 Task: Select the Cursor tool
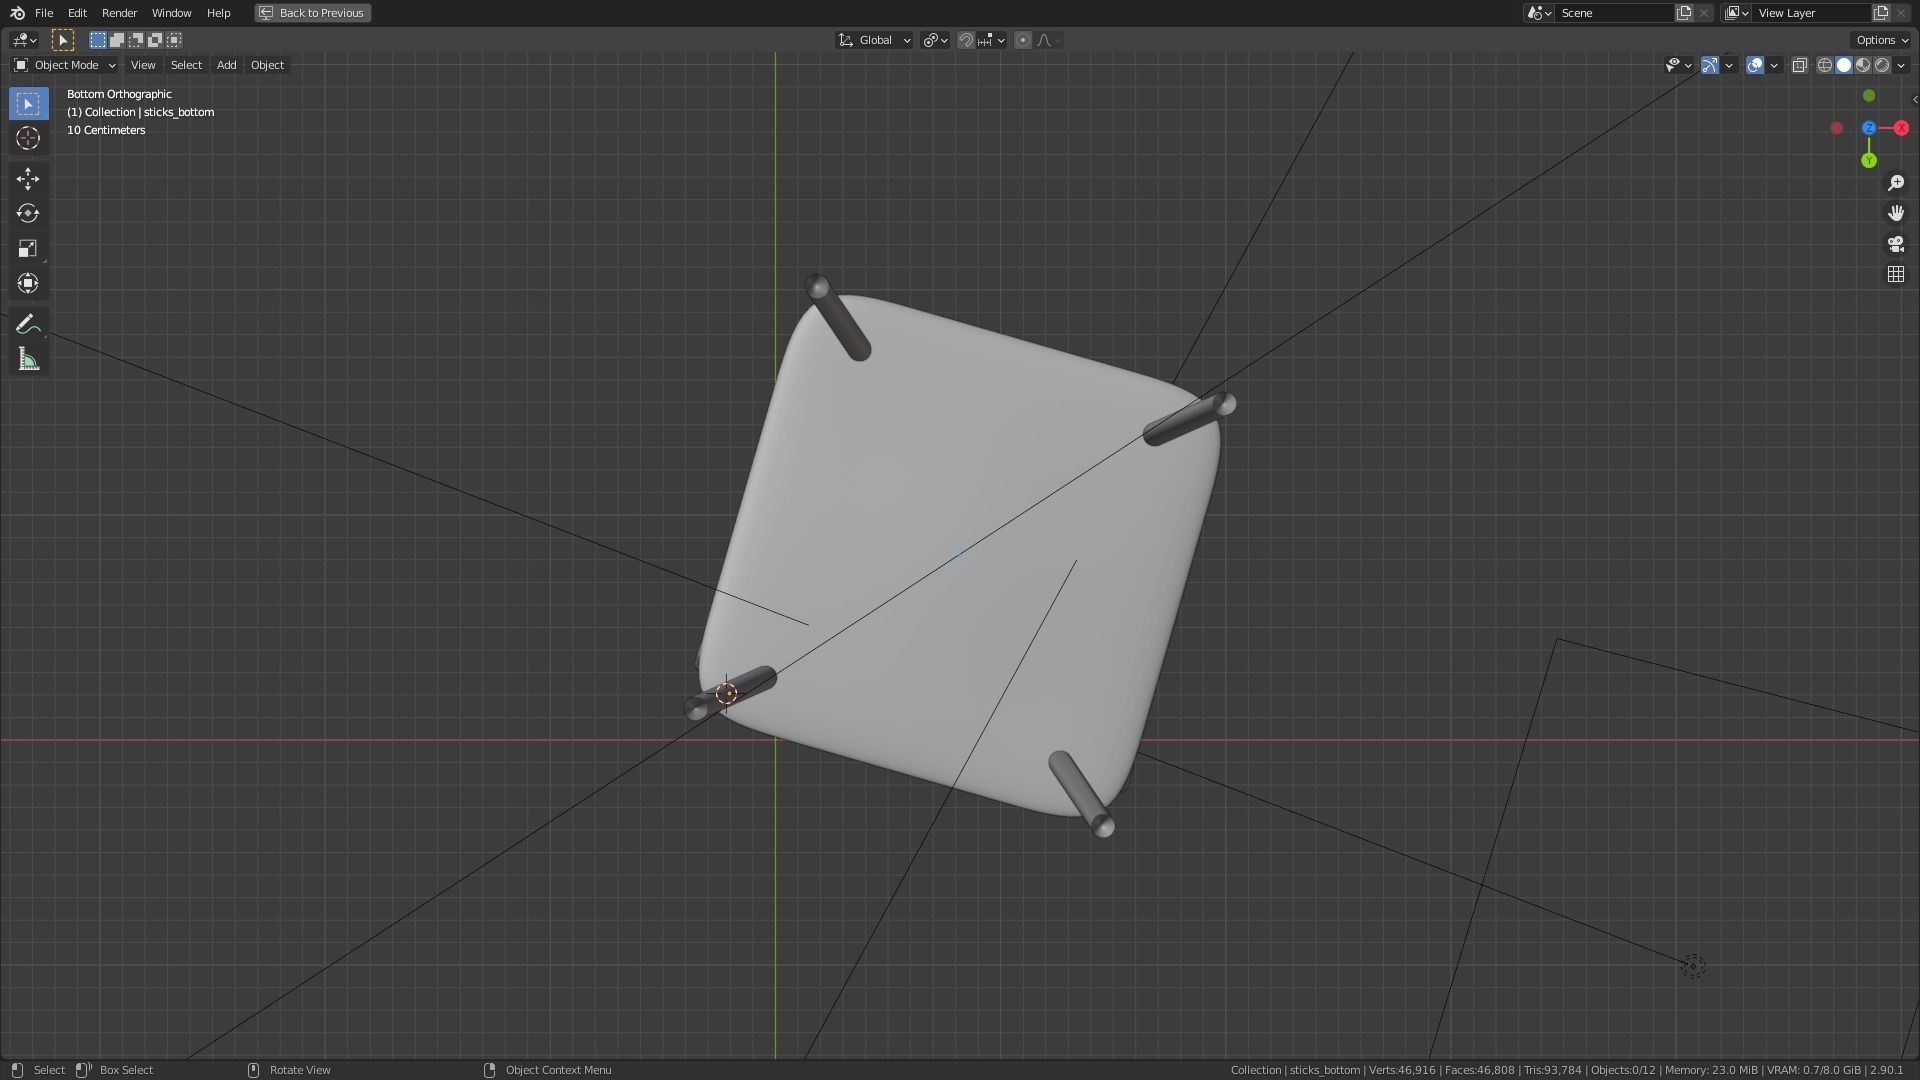(x=28, y=138)
